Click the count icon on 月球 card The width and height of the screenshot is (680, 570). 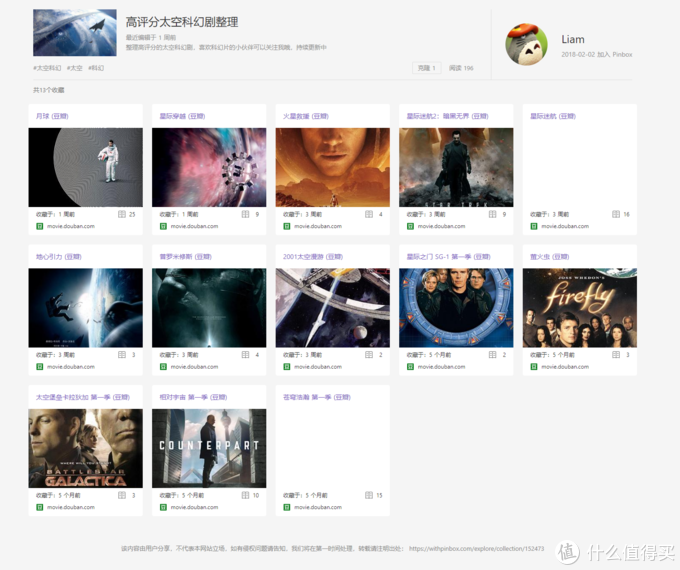click(x=122, y=214)
